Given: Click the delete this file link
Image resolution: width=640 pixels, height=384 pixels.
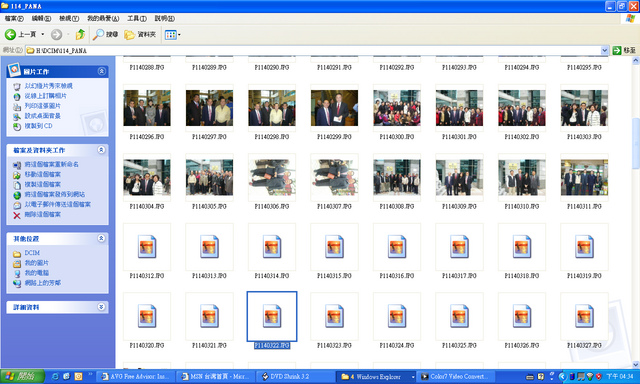Looking at the screenshot, I should (42, 215).
